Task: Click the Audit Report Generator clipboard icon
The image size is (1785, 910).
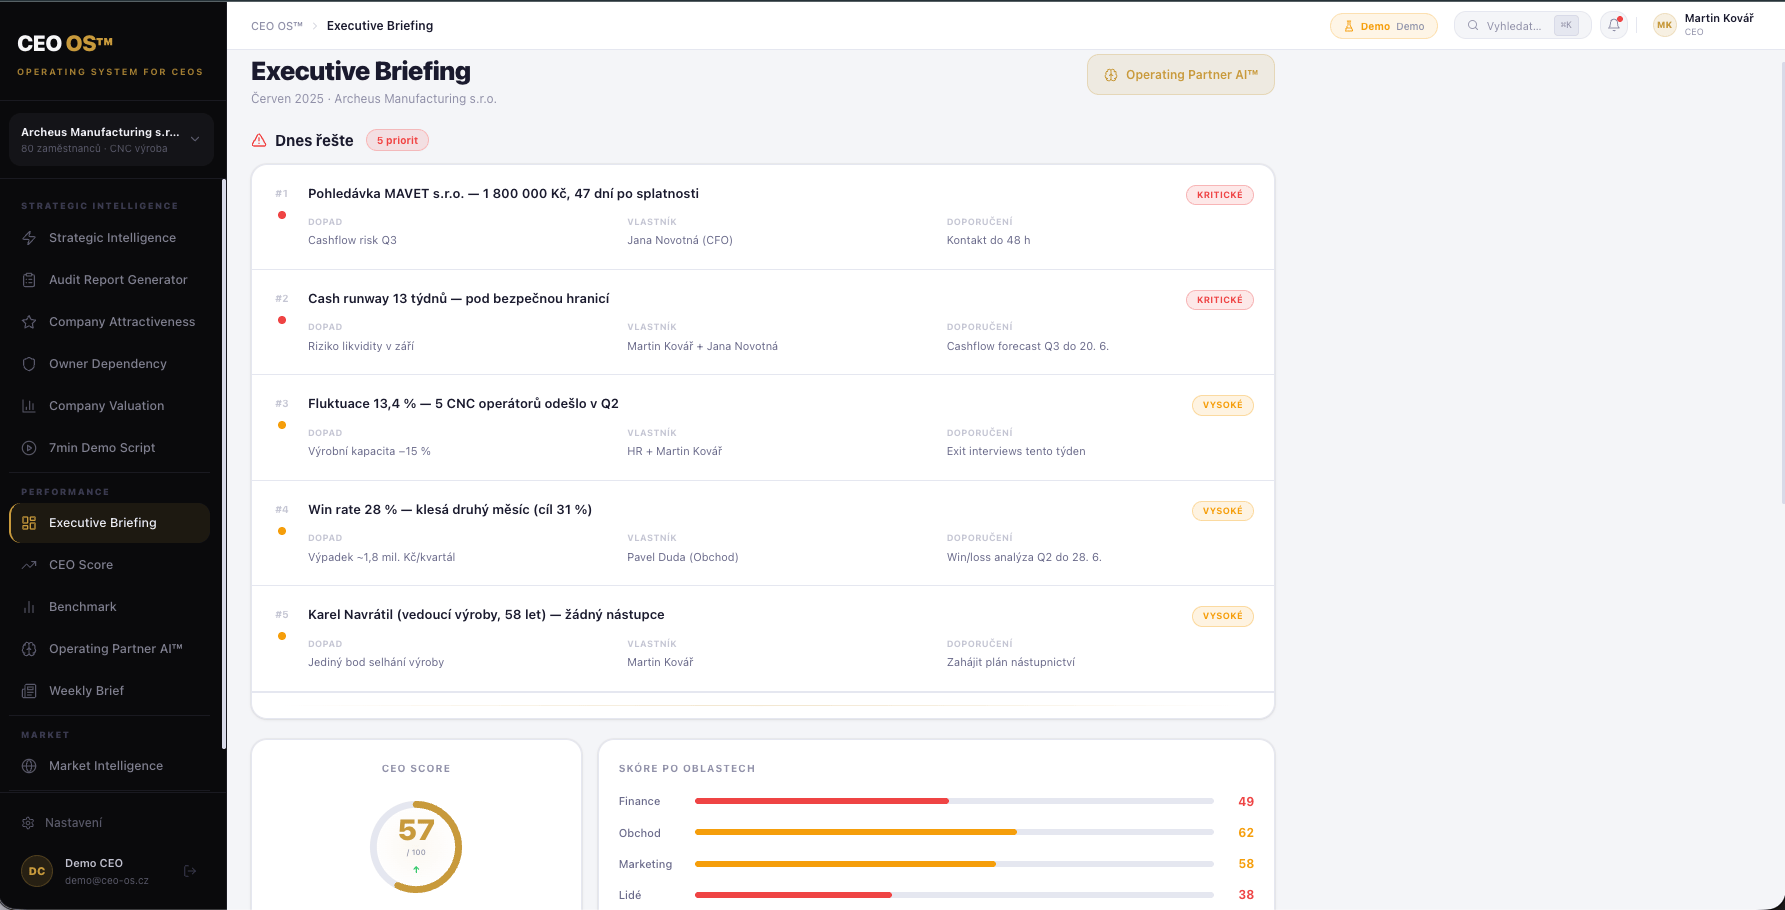Action: pos(29,280)
